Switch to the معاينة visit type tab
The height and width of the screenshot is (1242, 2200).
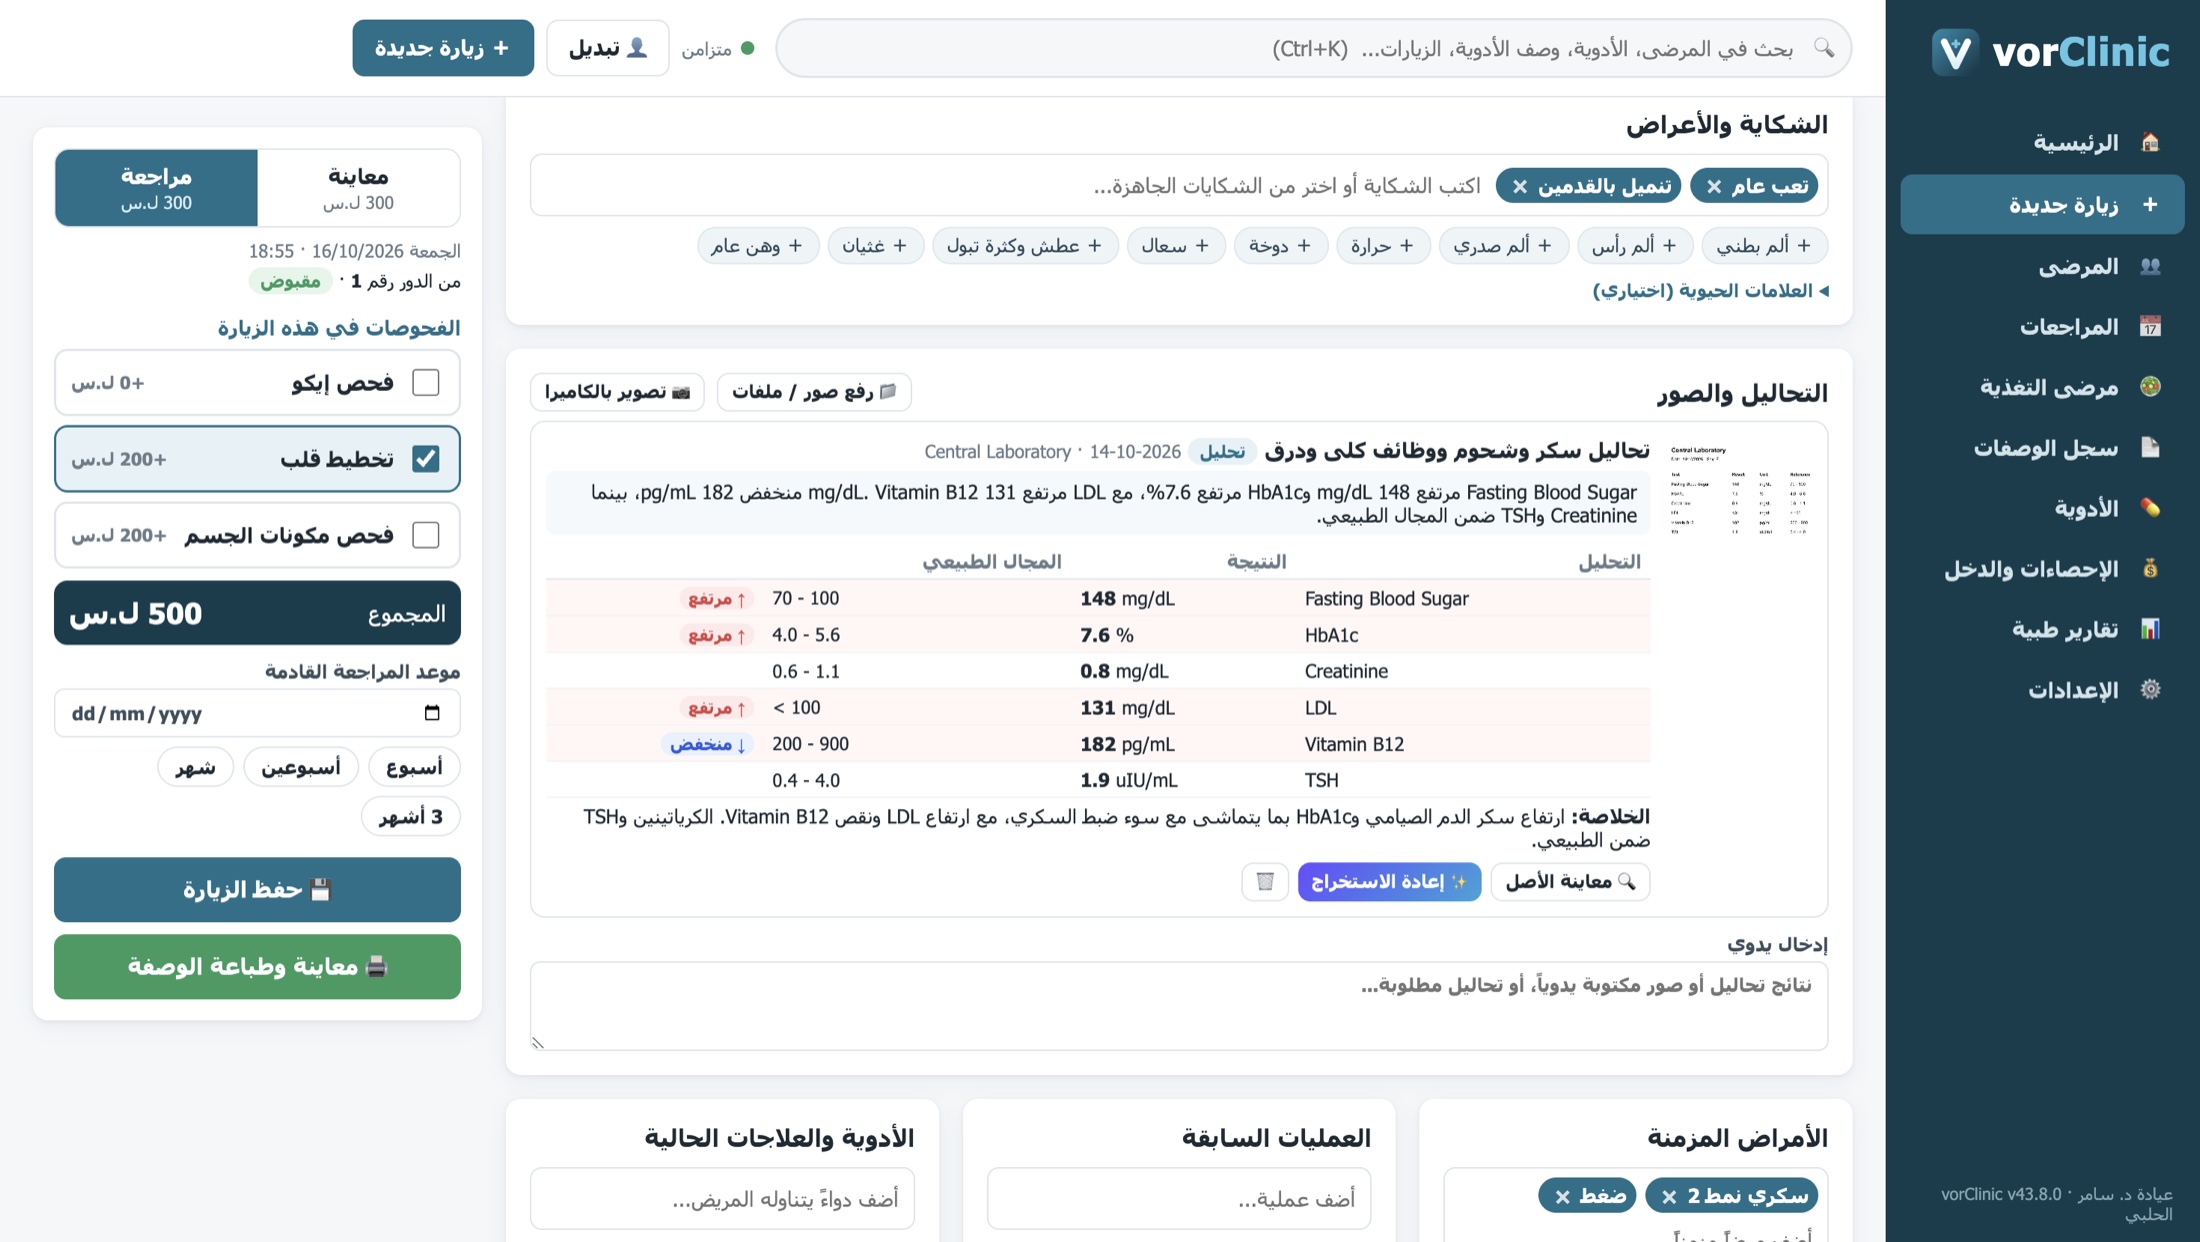(x=359, y=188)
